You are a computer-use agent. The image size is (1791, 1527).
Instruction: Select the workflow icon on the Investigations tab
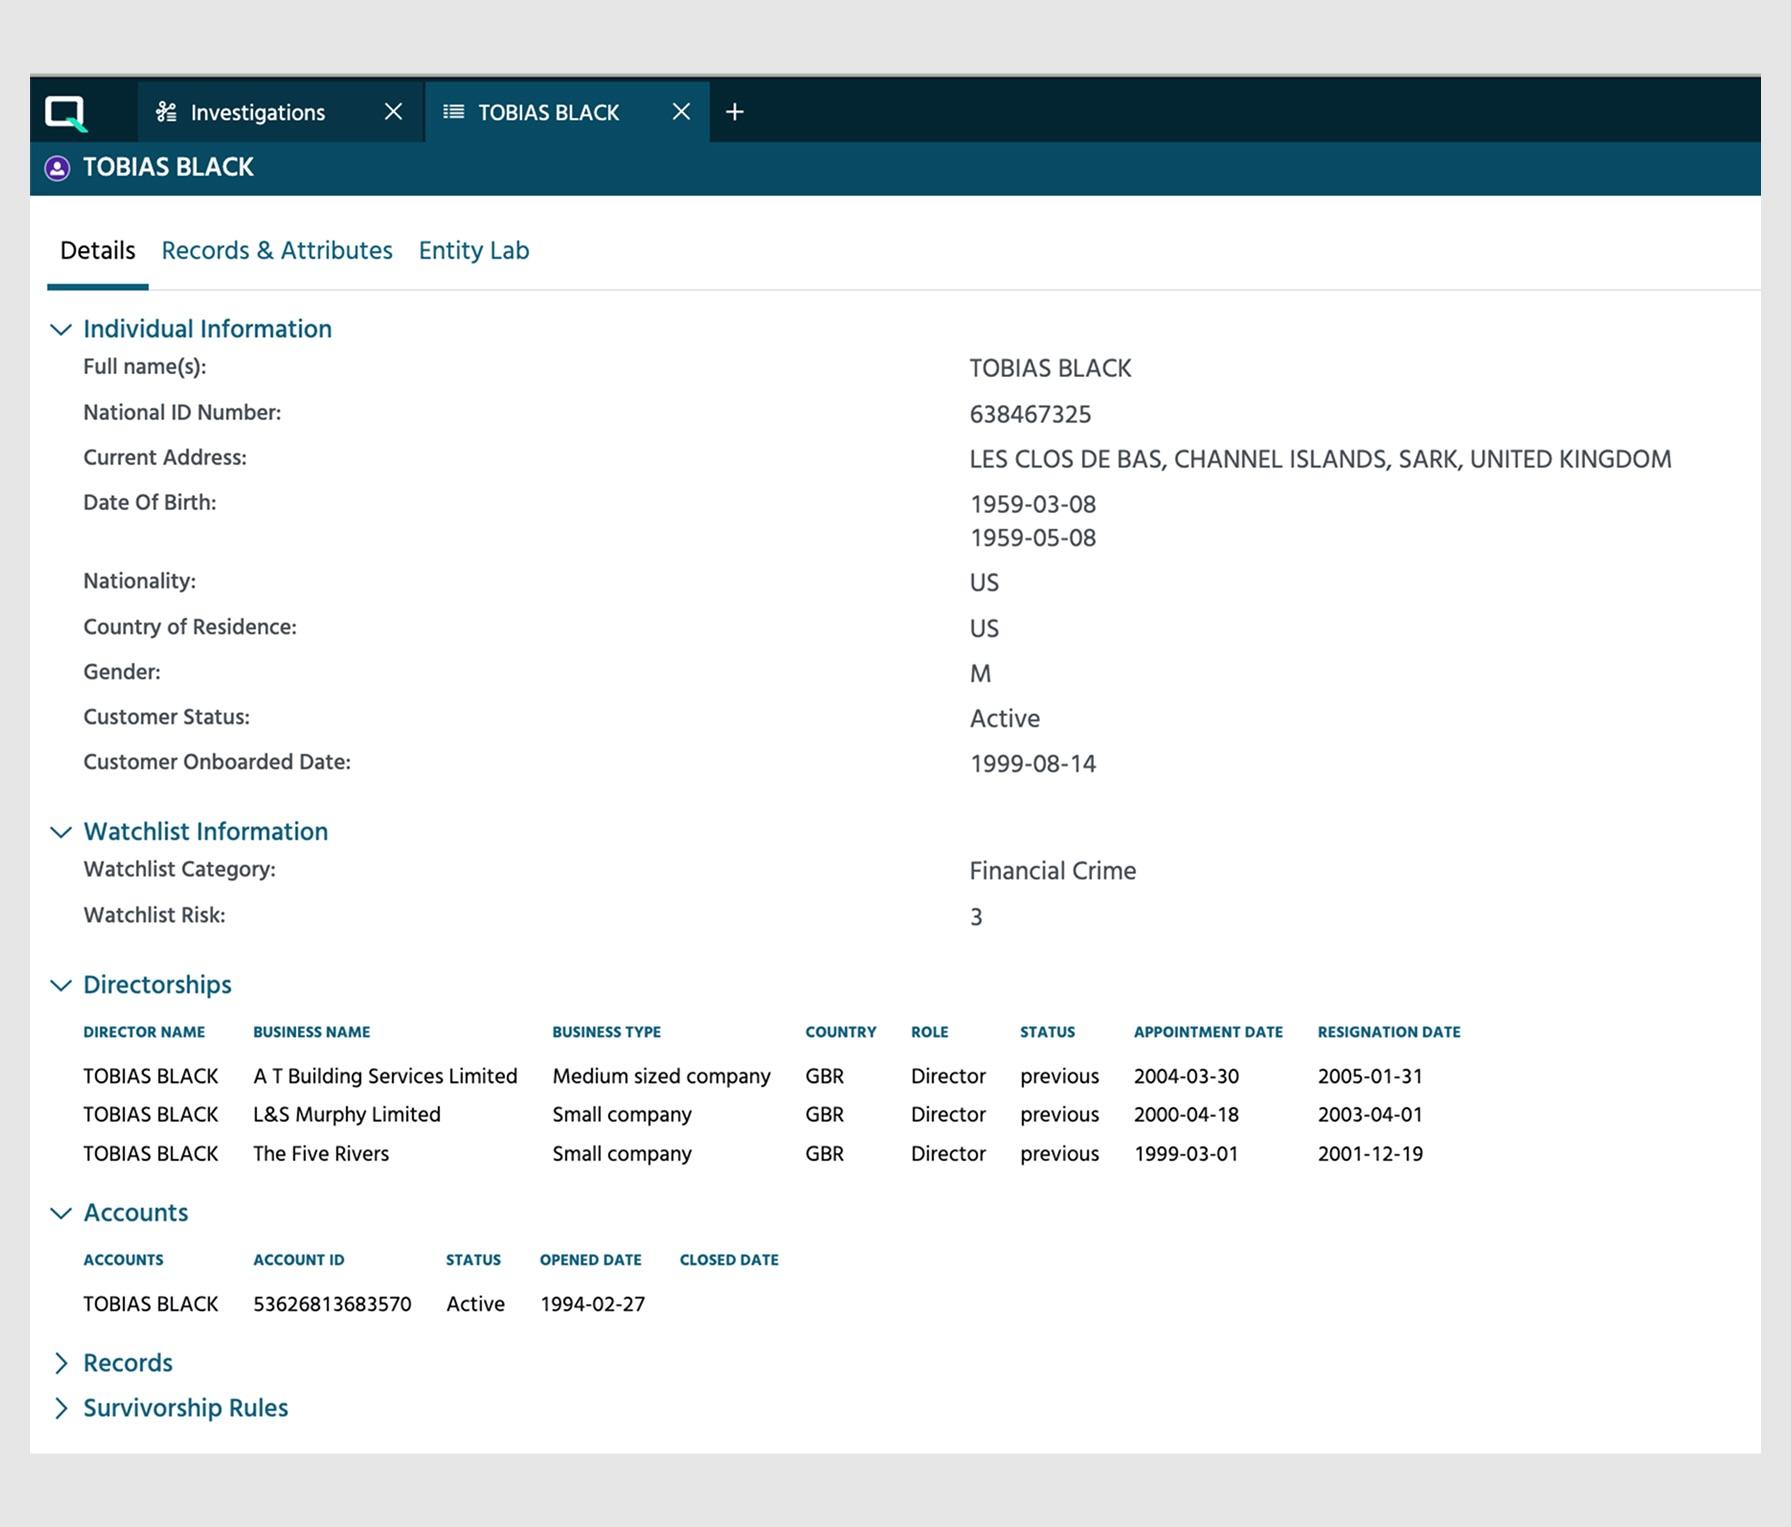click(x=166, y=111)
